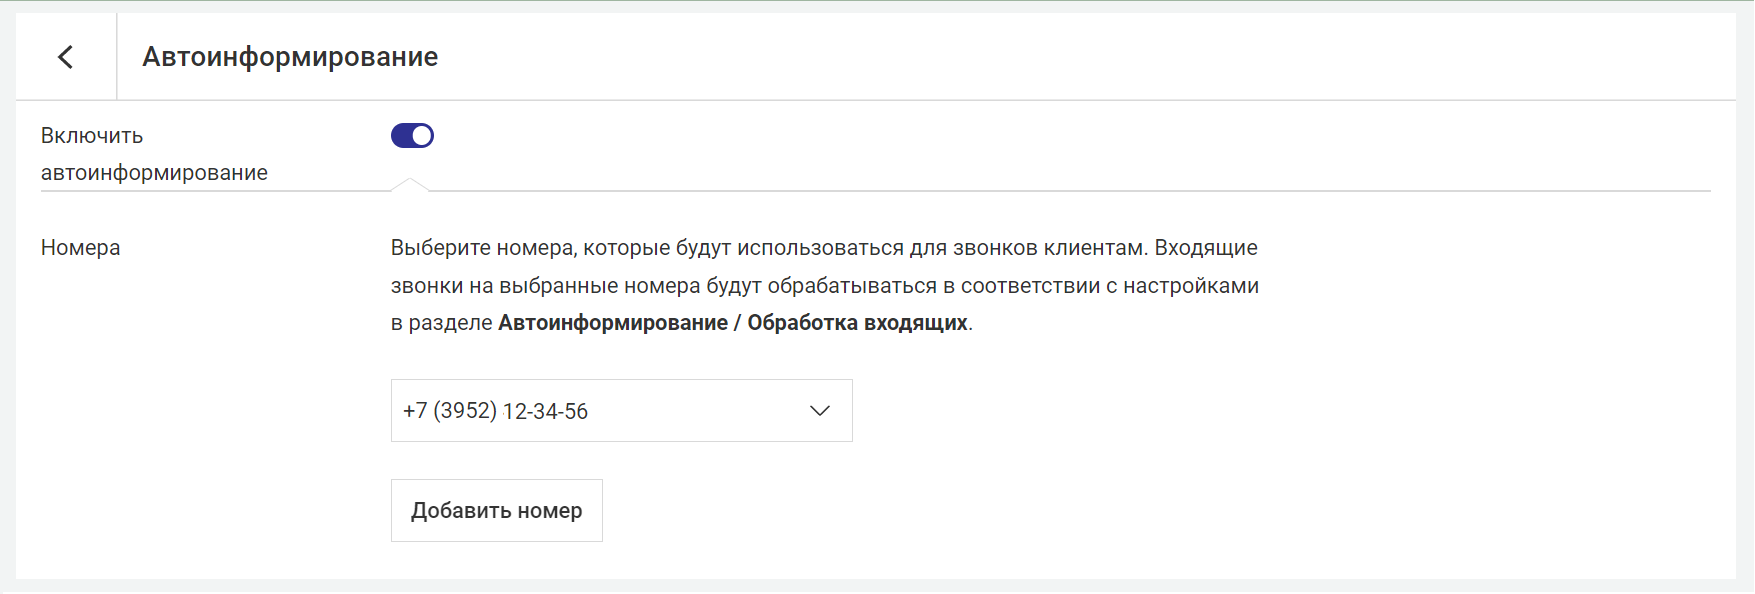Click the word автоинформирование under Включить

[154, 173]
